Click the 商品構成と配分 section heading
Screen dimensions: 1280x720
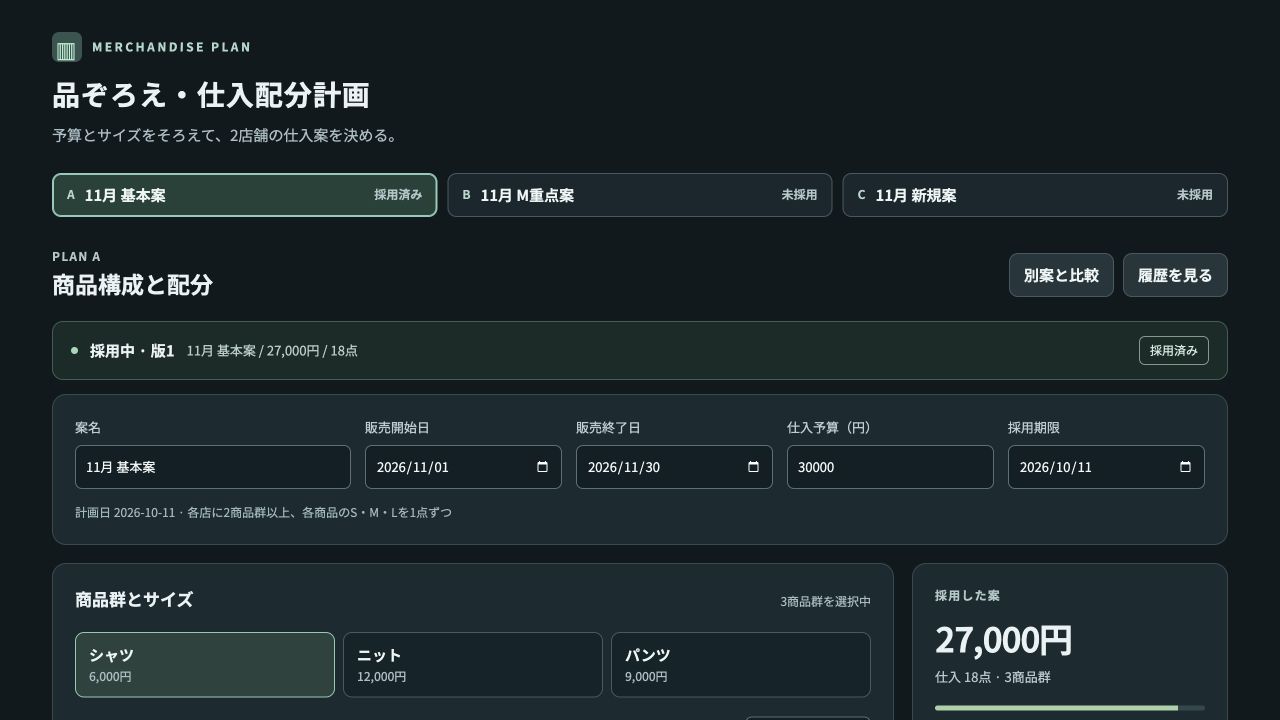132,285
